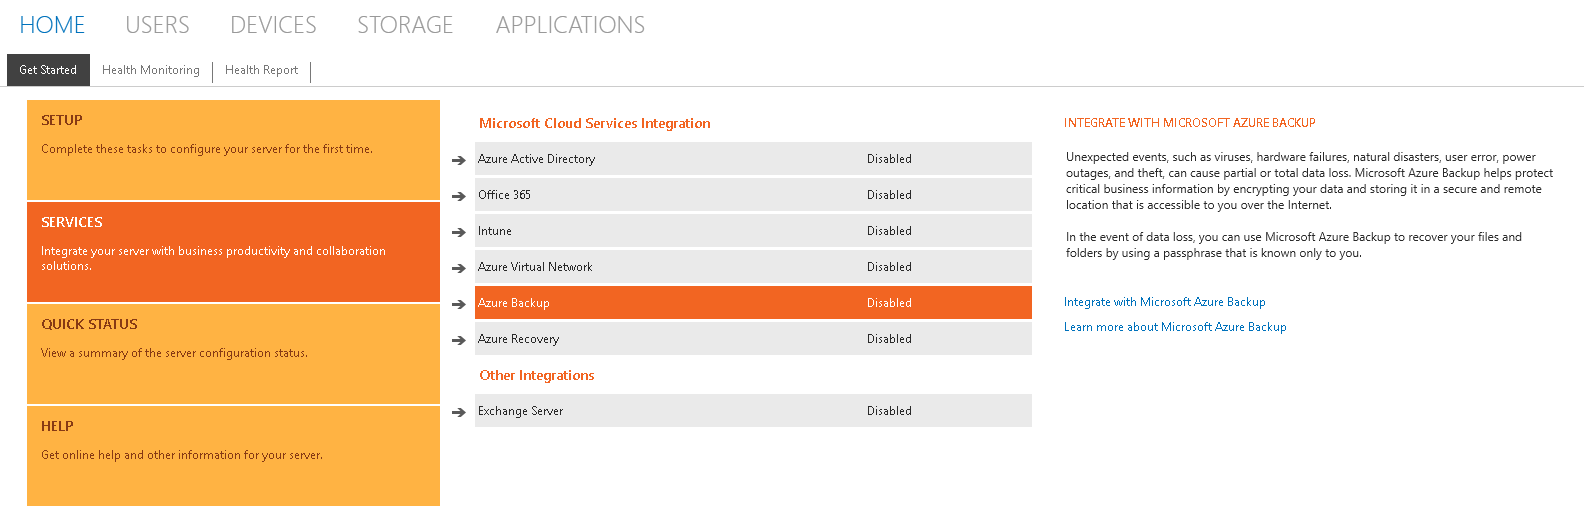1584x528 pixels.
Task: Select the Office 365 row
Action: [753, 195]
